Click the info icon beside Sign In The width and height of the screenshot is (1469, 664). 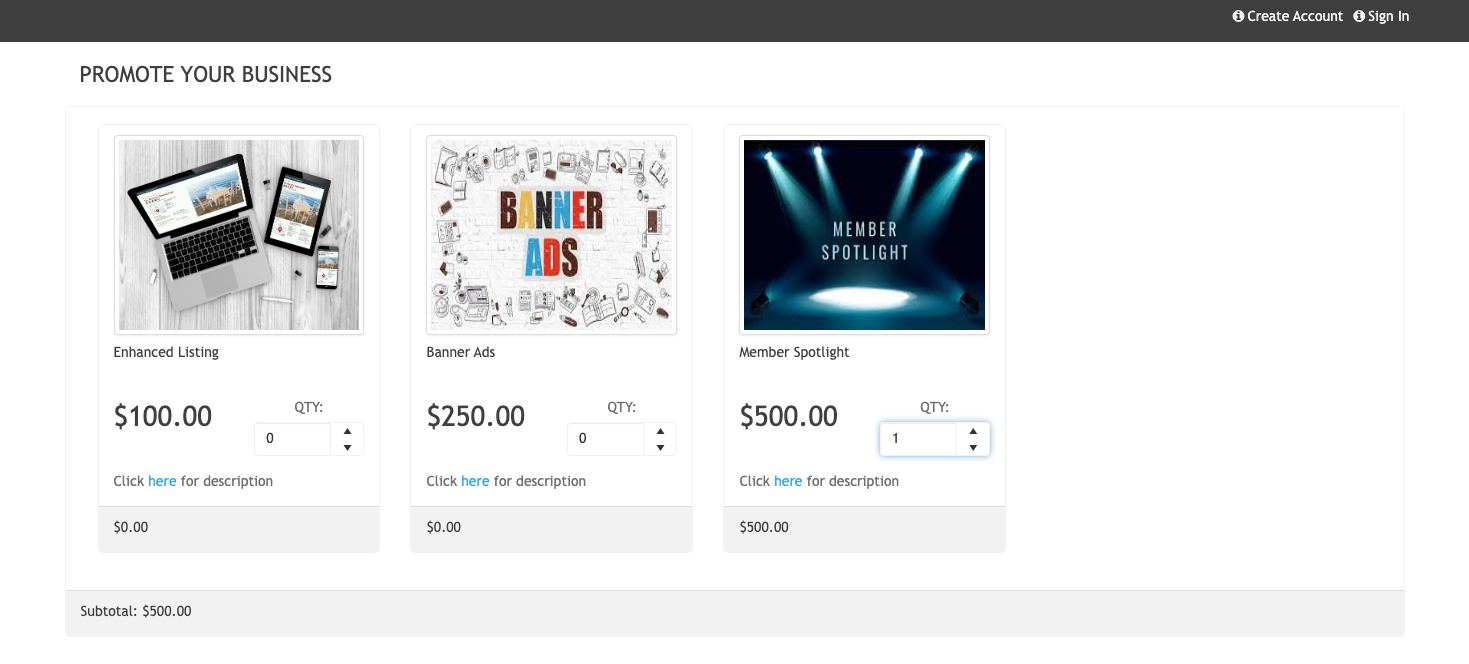[1359, 16]
